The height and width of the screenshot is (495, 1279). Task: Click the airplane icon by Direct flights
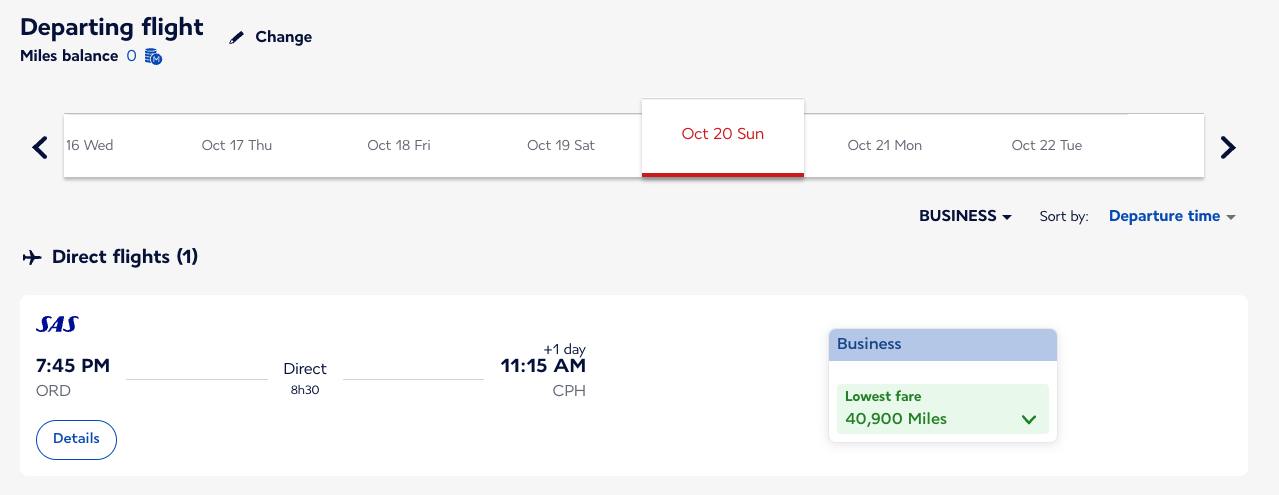pyautogui.click(x=32, y=258)
